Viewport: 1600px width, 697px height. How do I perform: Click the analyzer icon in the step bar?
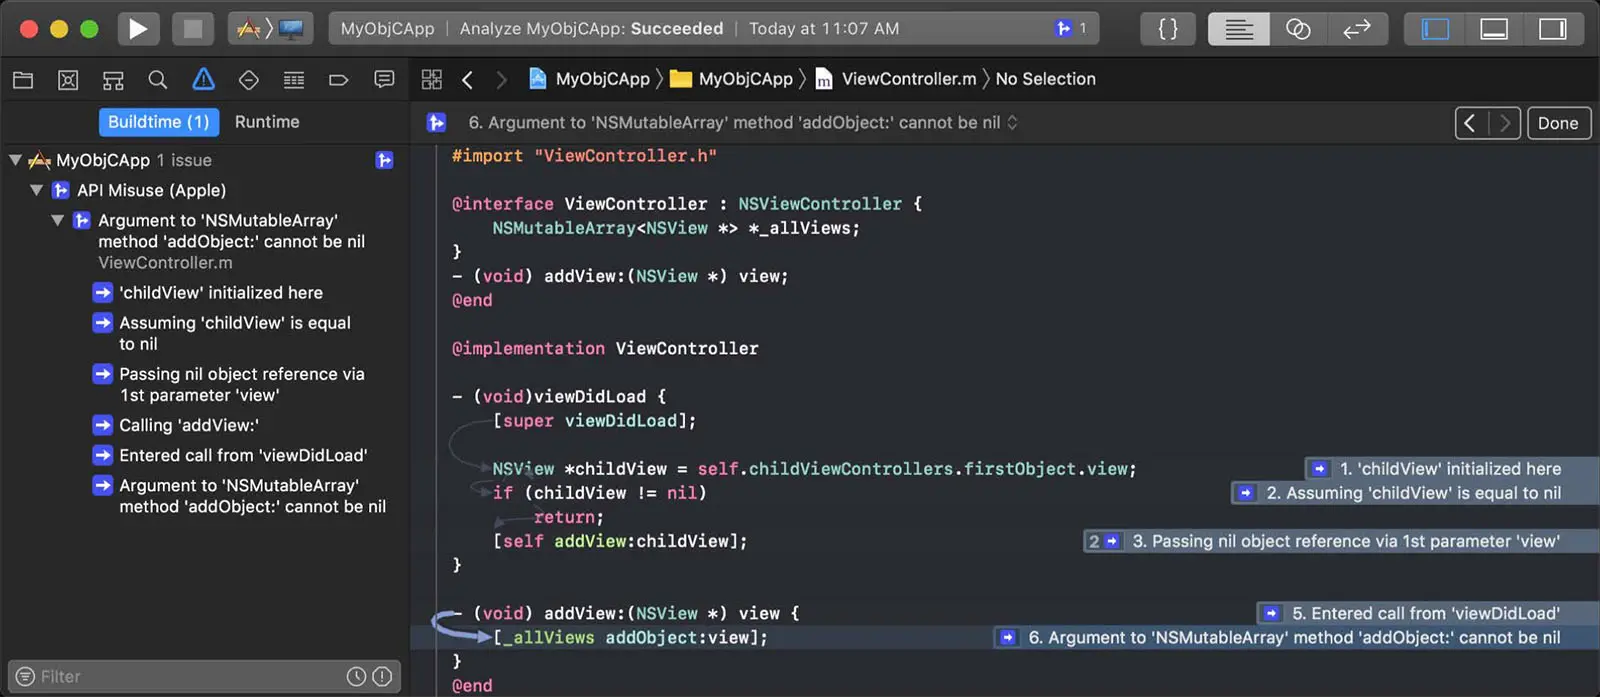point(436,122)
